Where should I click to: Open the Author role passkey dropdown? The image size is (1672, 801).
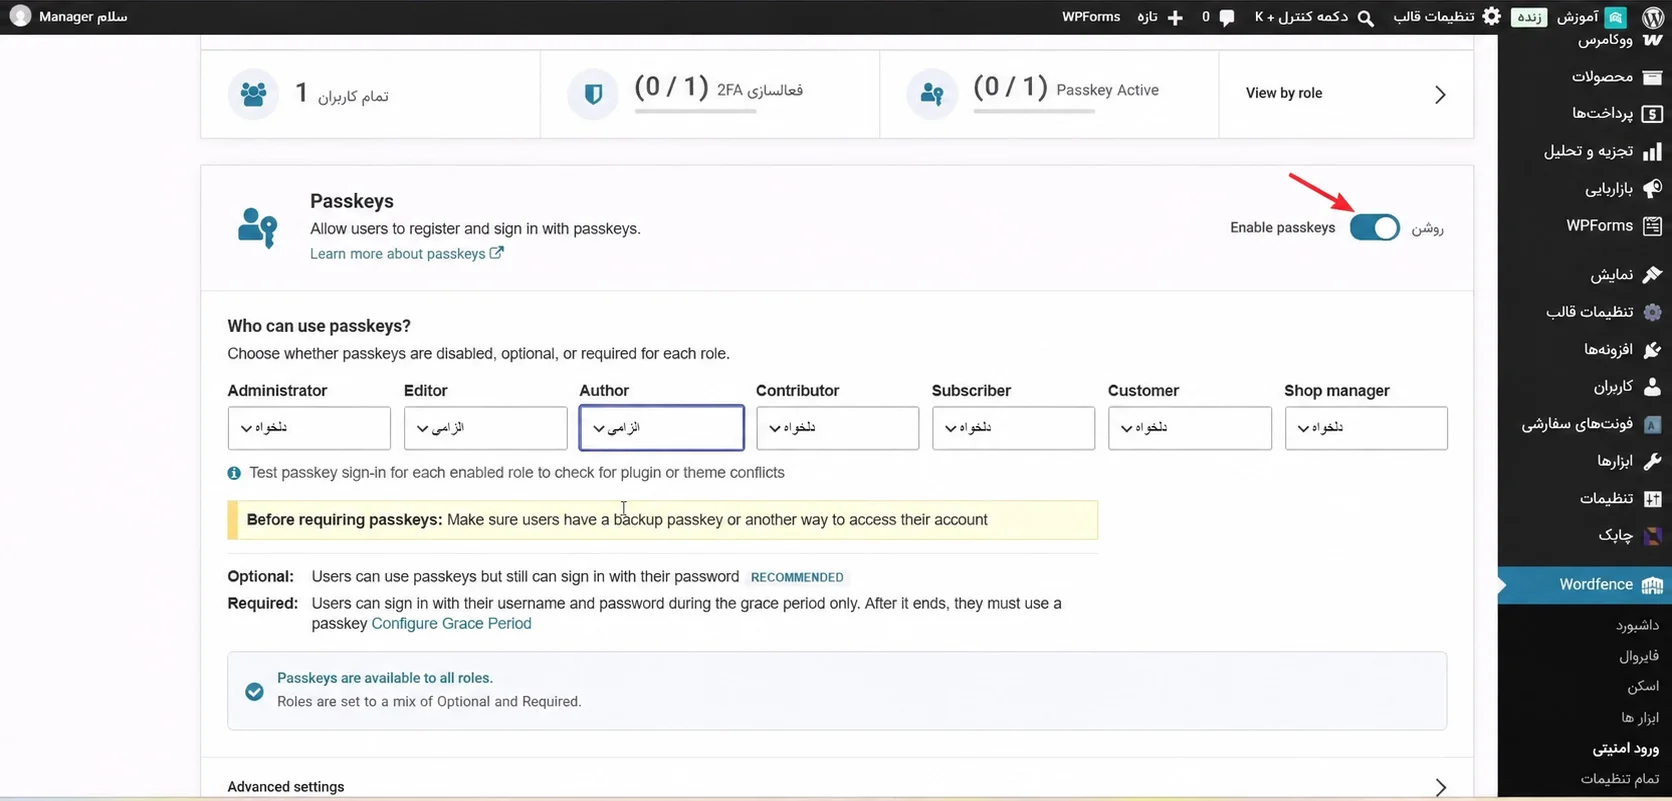[x=661, y=428]
